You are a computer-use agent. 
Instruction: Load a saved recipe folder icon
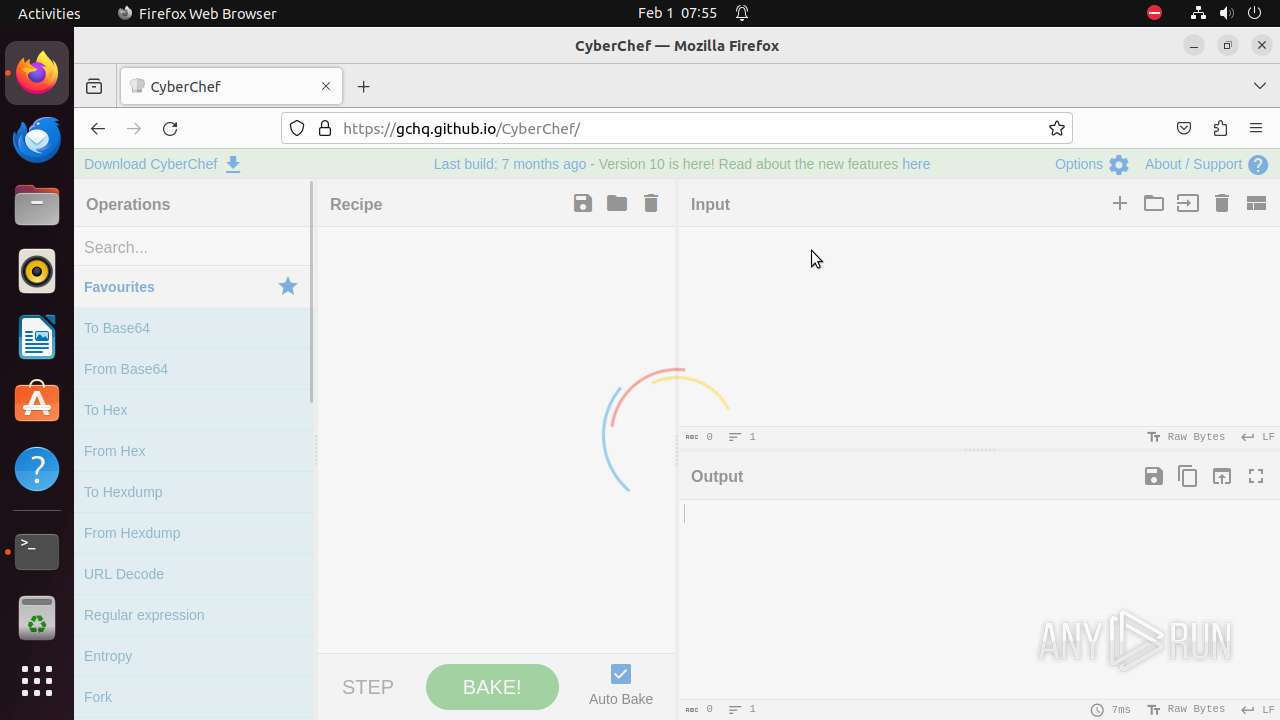point(617,203)
